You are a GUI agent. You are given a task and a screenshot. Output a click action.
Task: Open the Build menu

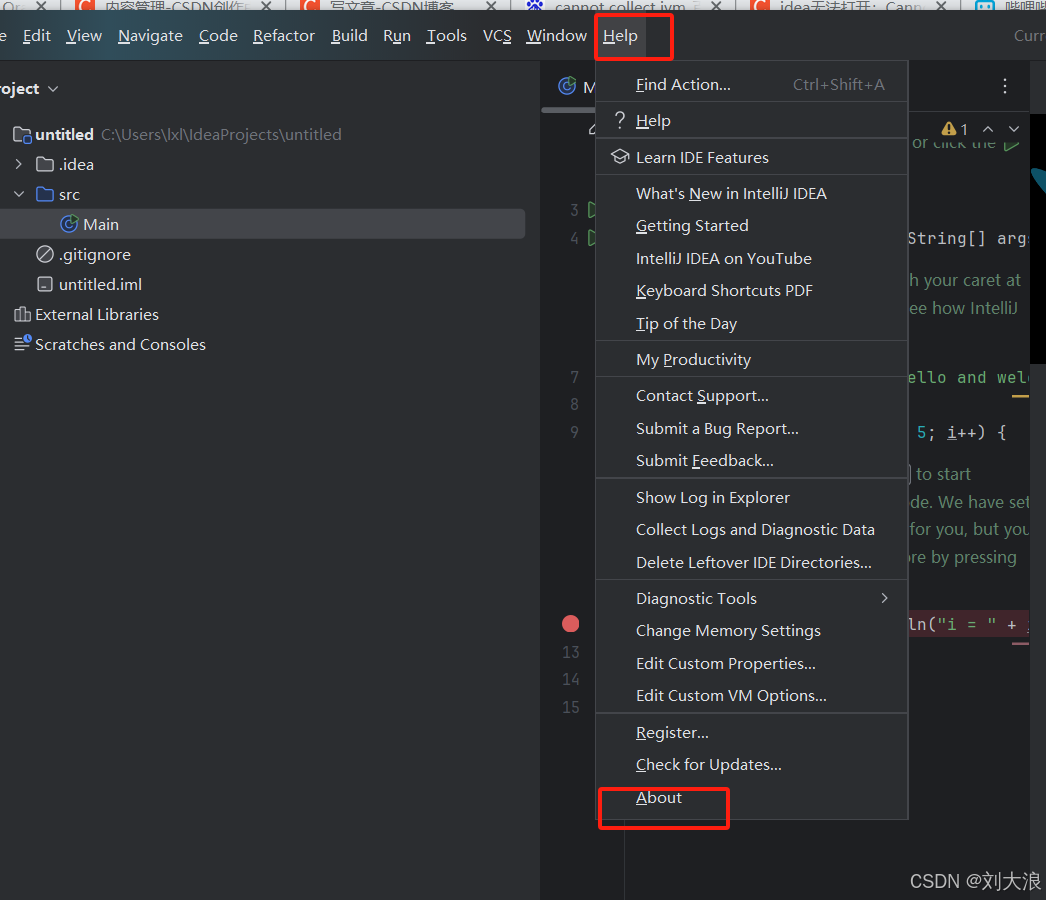pyautogui.click(x=350, y=36)
